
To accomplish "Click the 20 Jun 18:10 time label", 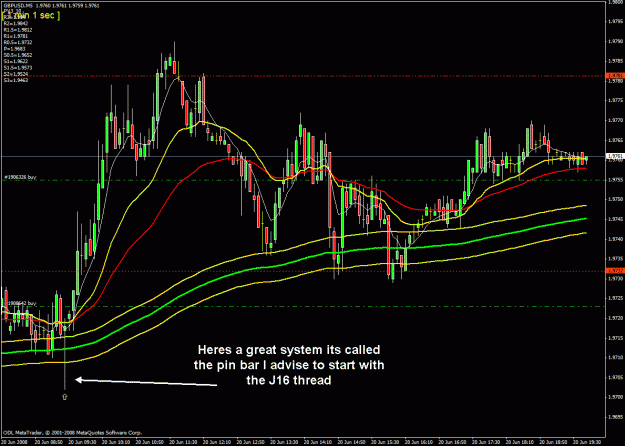I will [x=521, y=442].
